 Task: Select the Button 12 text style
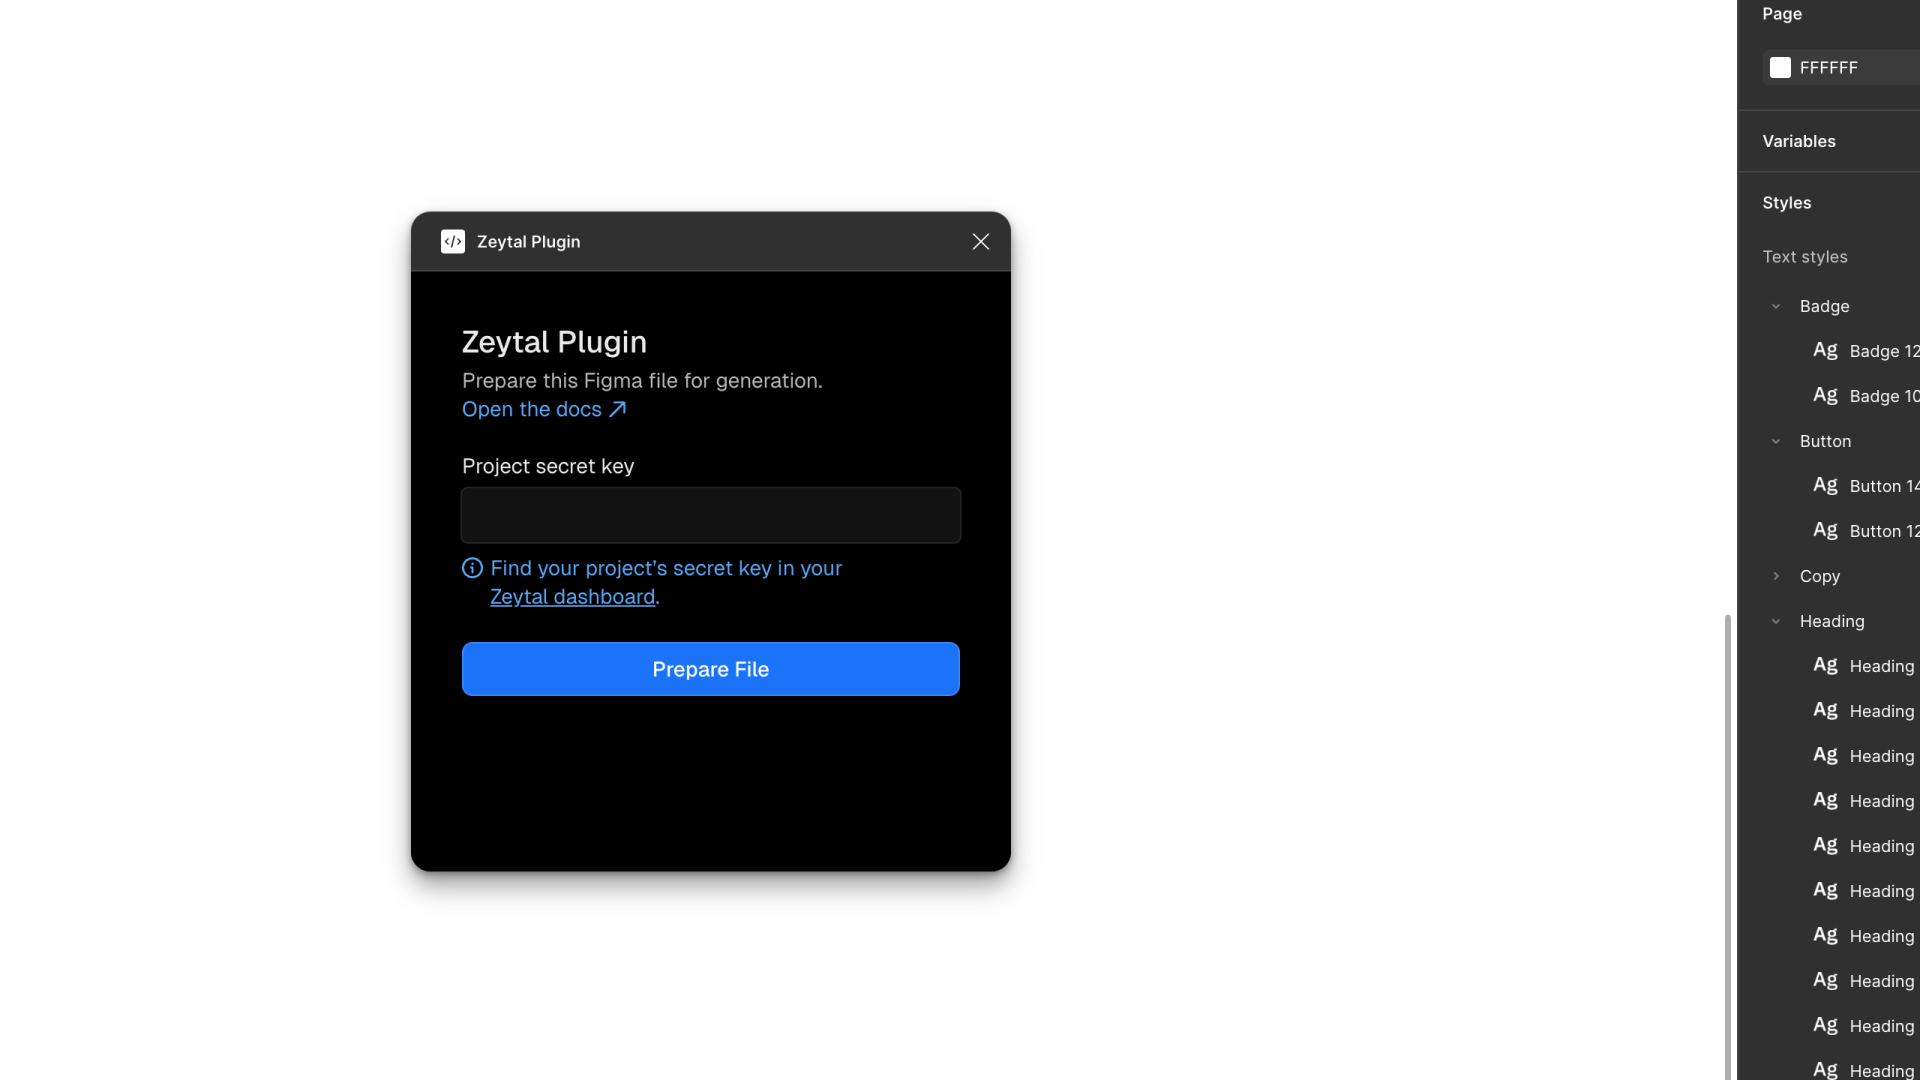(x=1884, y=531)
